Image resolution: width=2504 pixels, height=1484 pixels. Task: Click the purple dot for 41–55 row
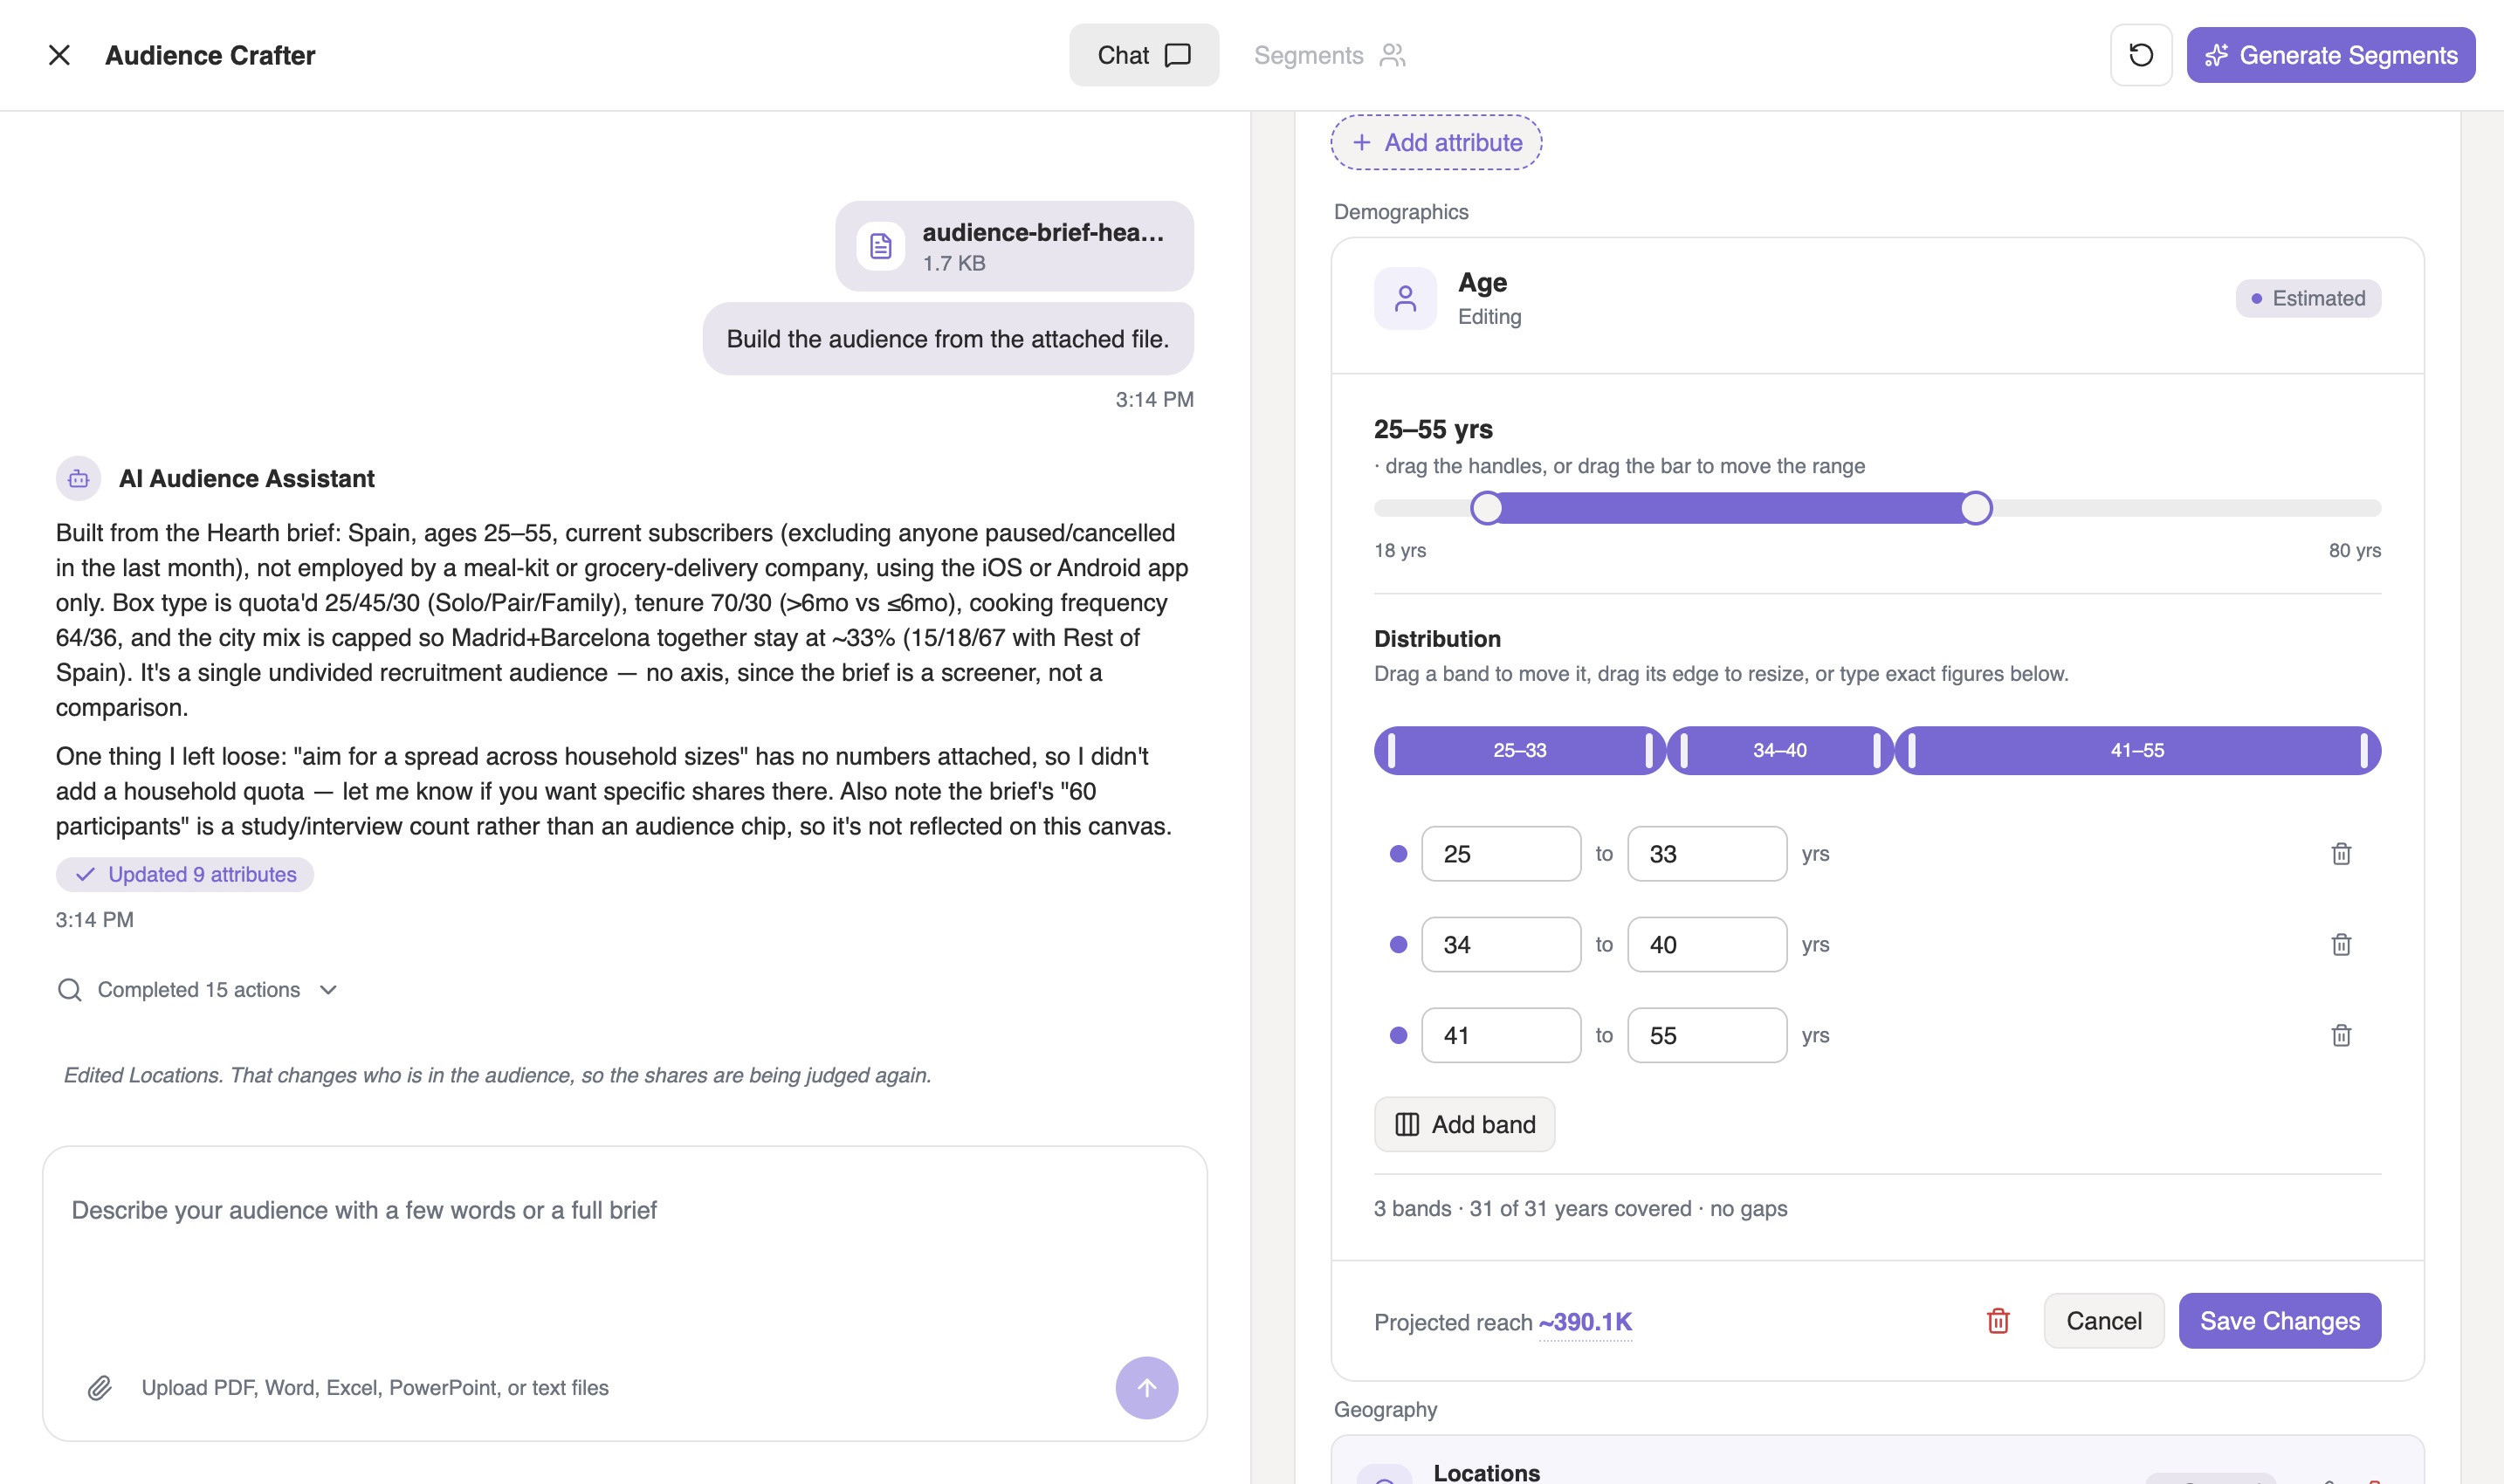tap(1398, 1035)
